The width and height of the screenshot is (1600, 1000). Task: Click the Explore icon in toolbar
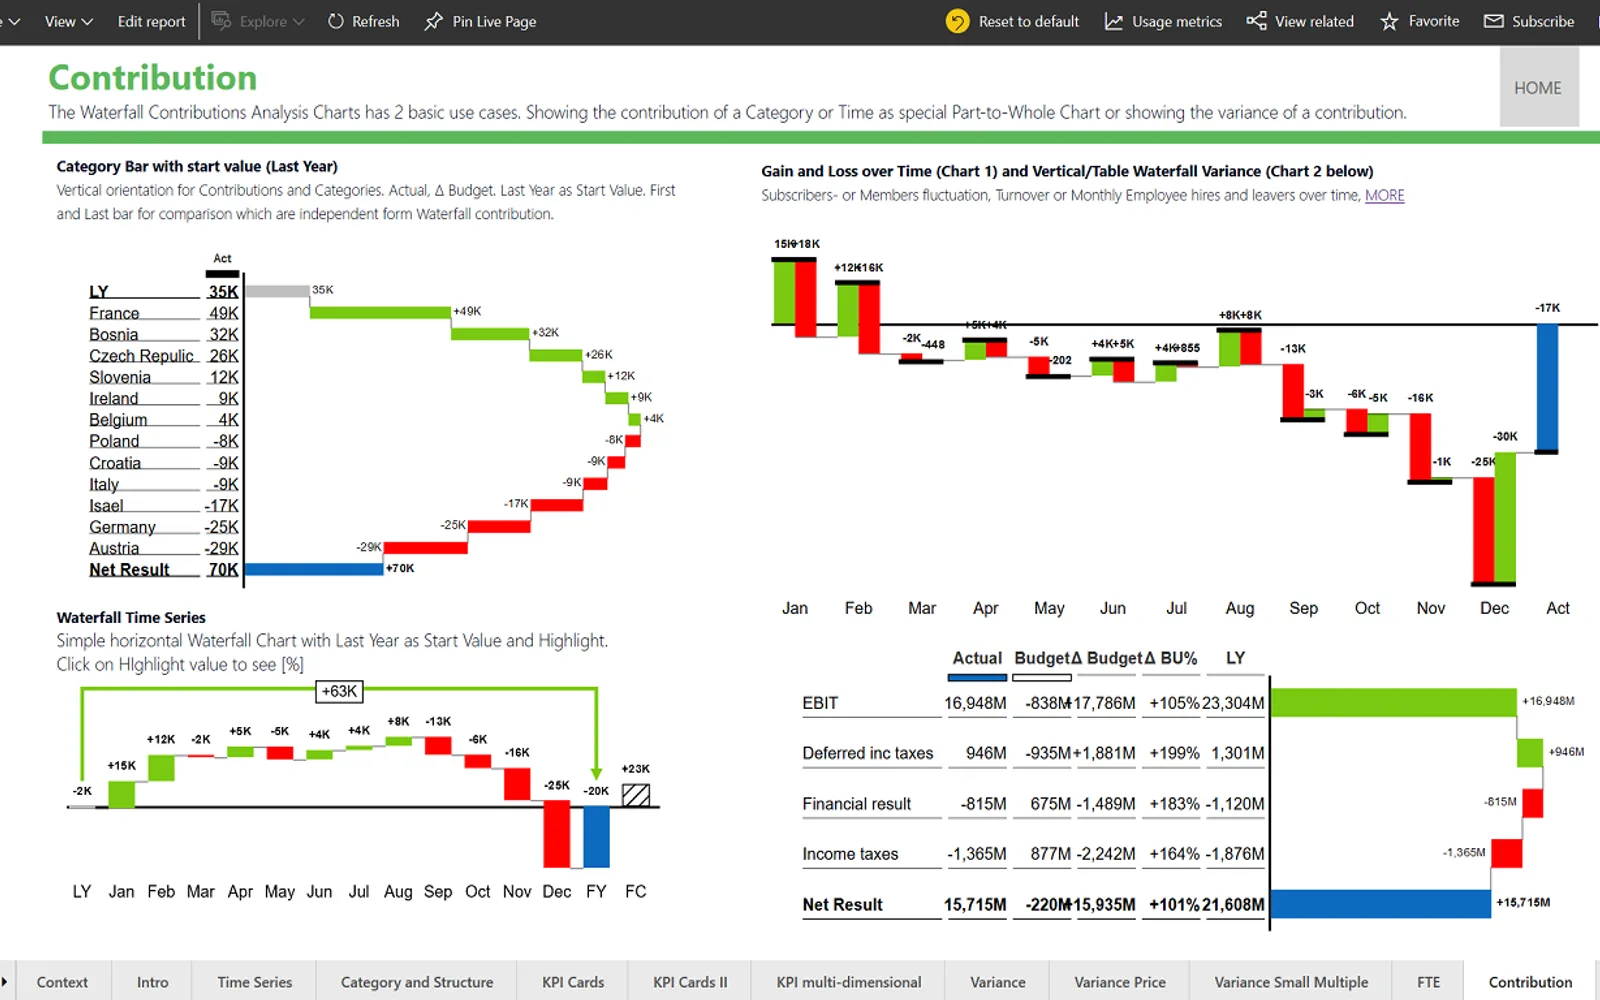[x=221, y=21]
